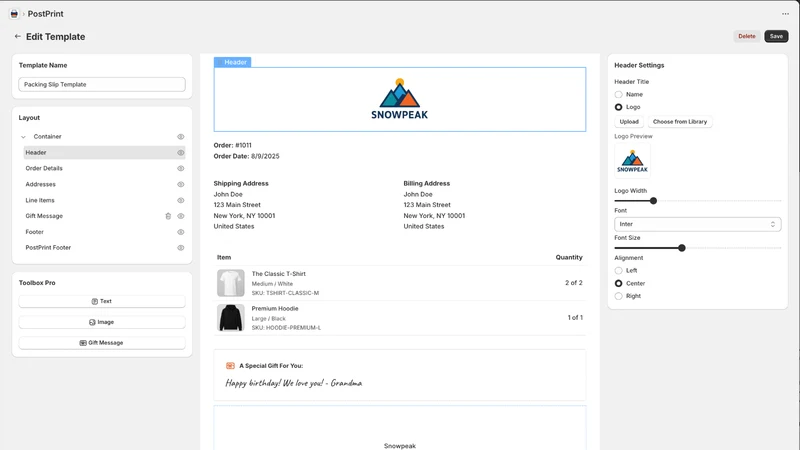This screenshot has height=450, width=800.
Task: Click the Logo Width slider handle
Action: pos(653,201)
